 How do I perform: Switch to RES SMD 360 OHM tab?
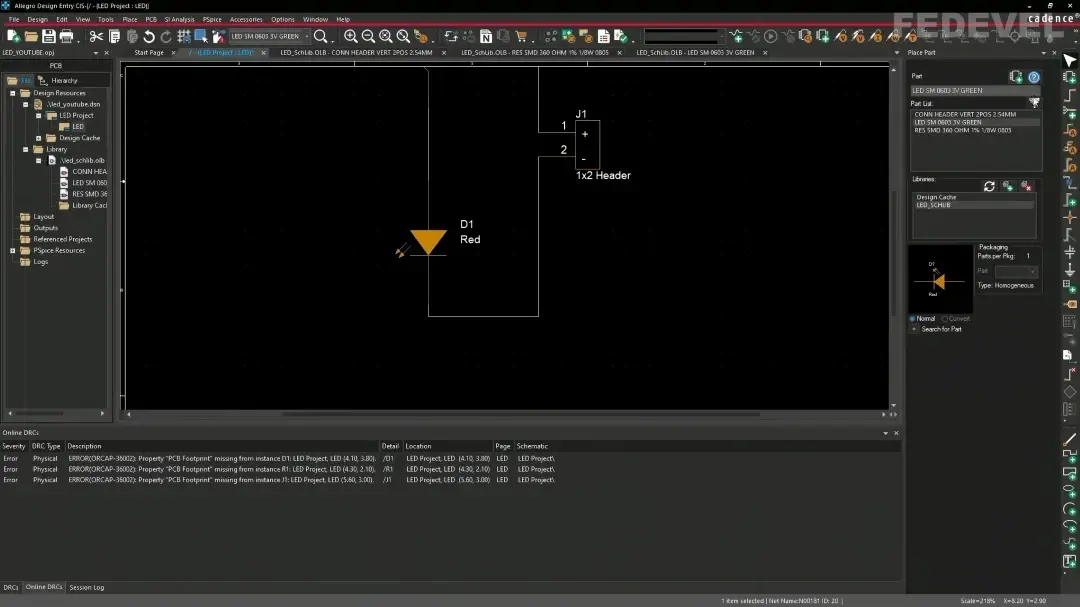point(534,52)
